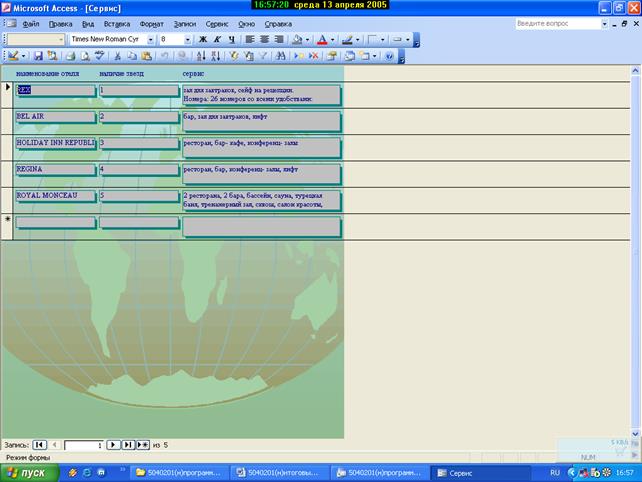Open Print Preview icon
The height and width of the screenshot is (482, 642).
(x=85, y=56)
